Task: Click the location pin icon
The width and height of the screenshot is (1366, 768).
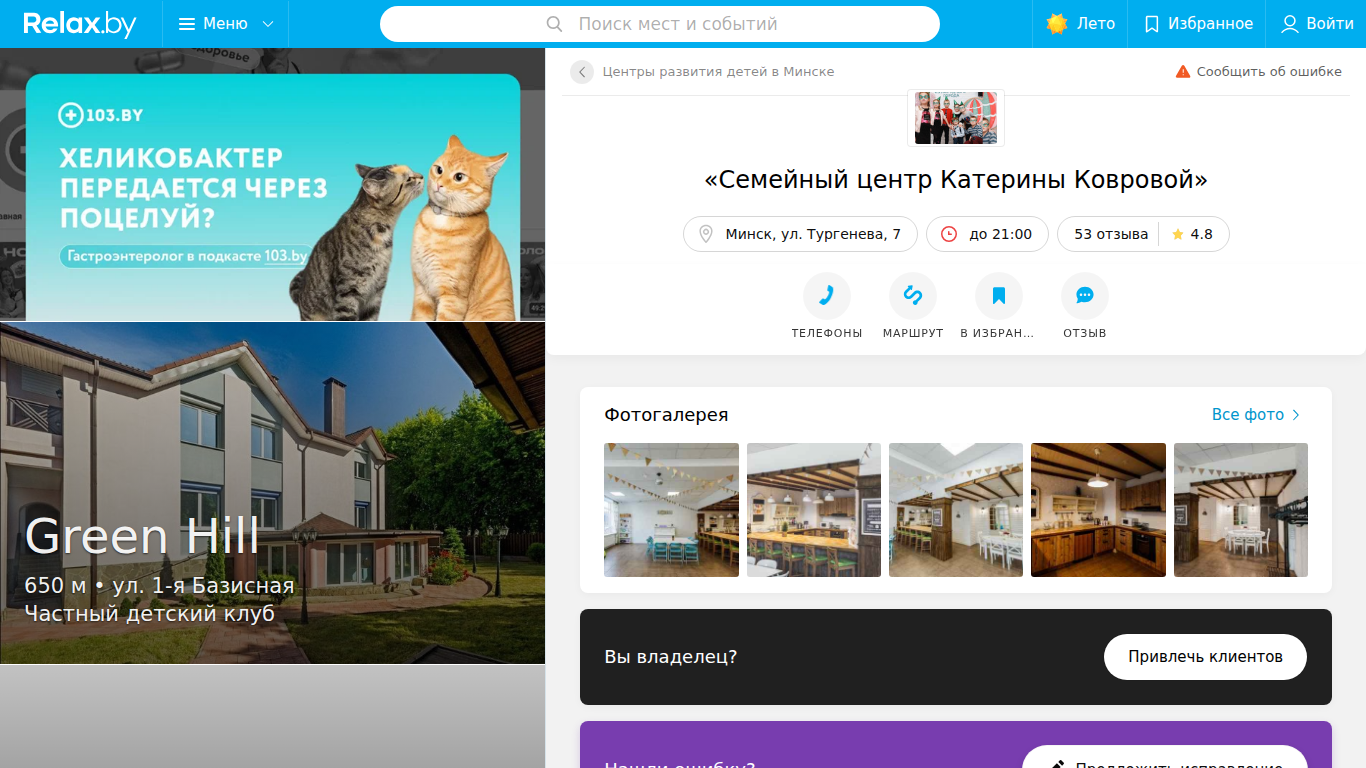Action: click(x=706, y=234)
